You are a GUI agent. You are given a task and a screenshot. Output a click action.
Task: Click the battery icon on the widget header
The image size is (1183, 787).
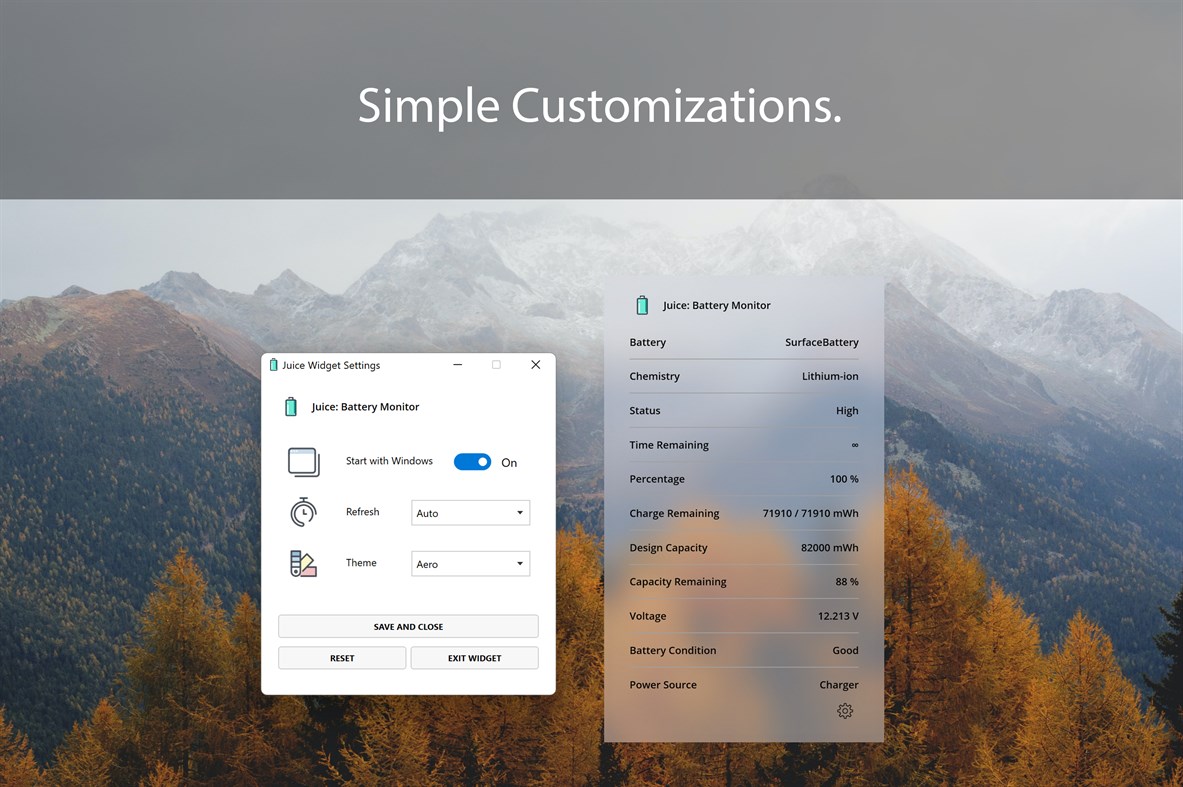[642, 305]
